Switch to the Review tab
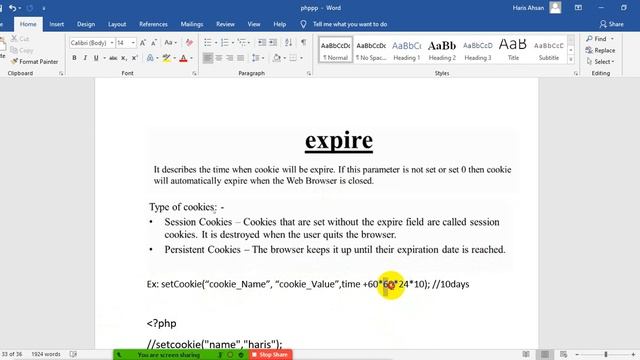 [225, 24]
